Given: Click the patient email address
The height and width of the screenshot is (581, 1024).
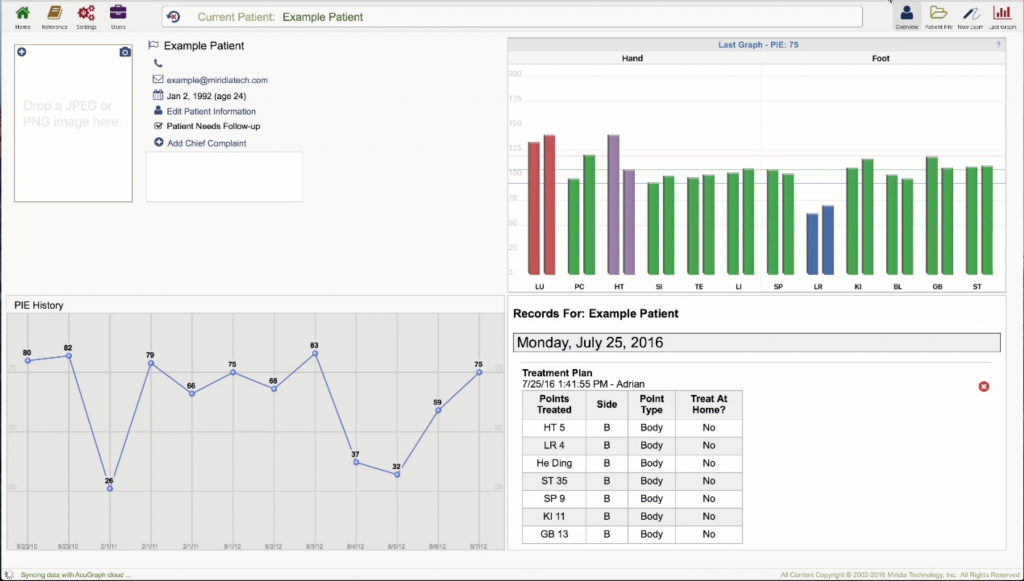Looking at the screenshot, I should pyautogui.click(x=217, y=80).
